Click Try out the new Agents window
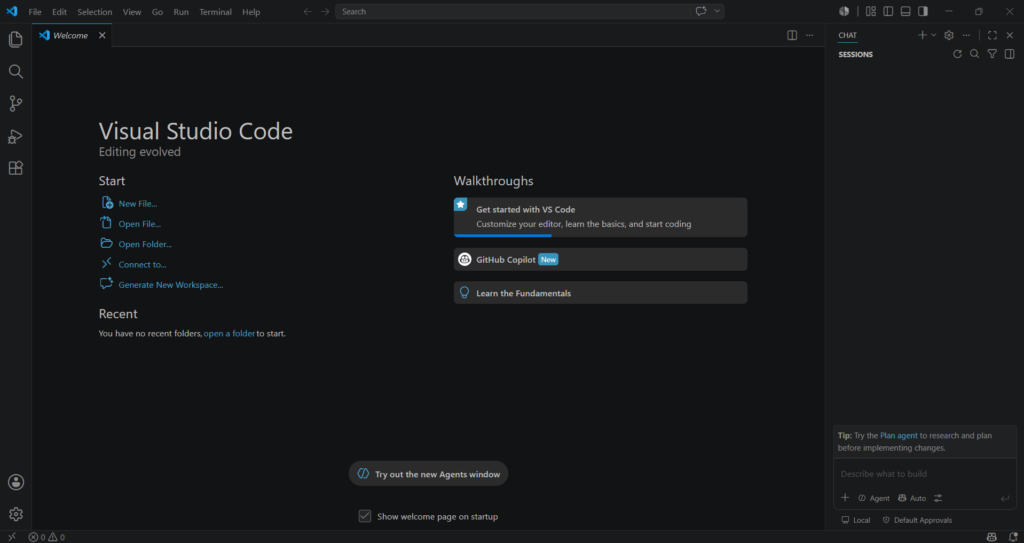 point(428,474)
